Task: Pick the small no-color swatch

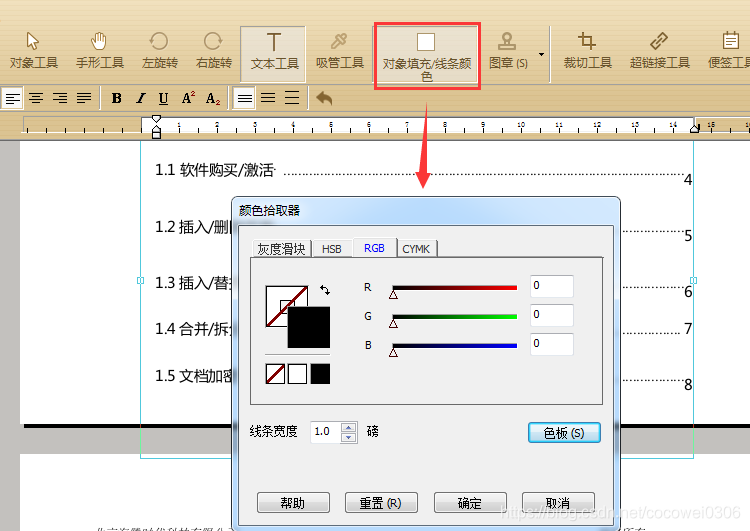Action: pos(275,374)
